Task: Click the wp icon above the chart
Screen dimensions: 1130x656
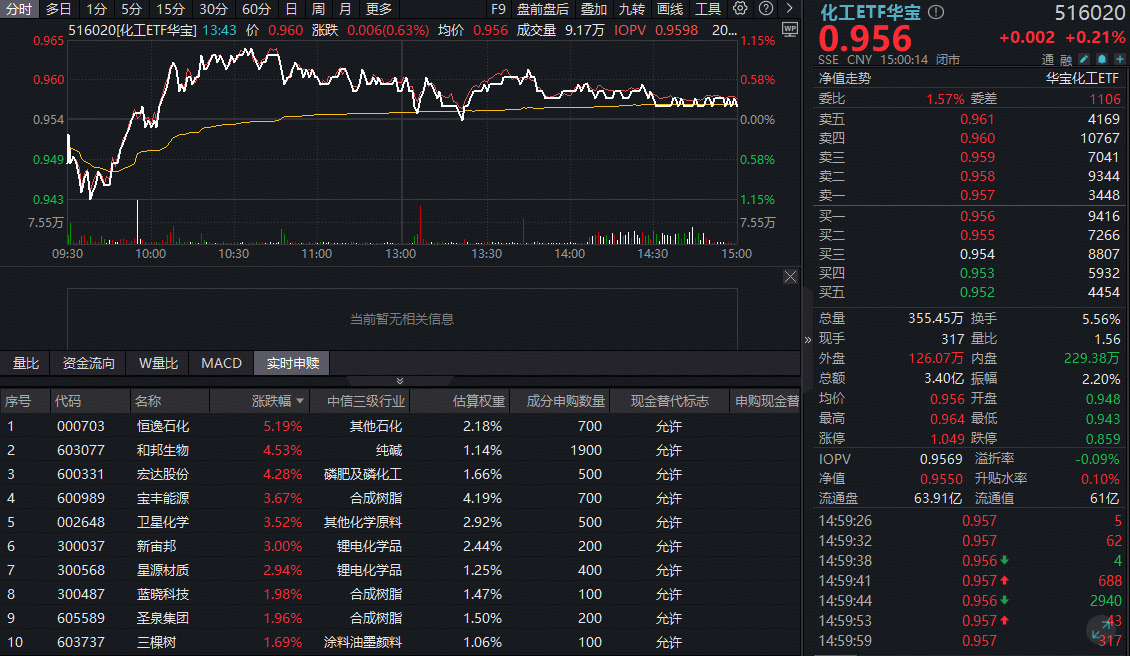Action: pyautogui.click(x=789, y=31)
